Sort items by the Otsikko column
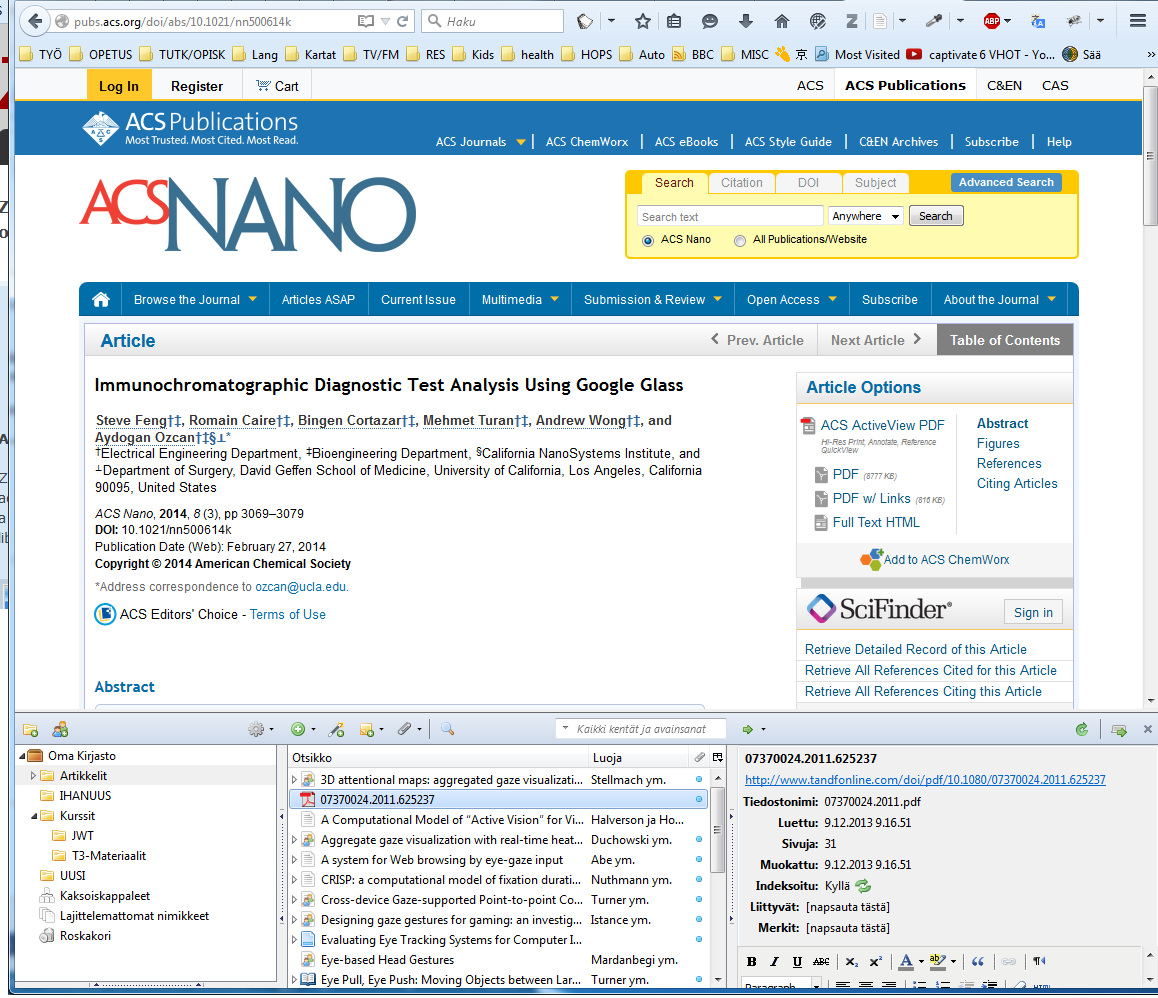1158x998 pixels. [437, 757]
